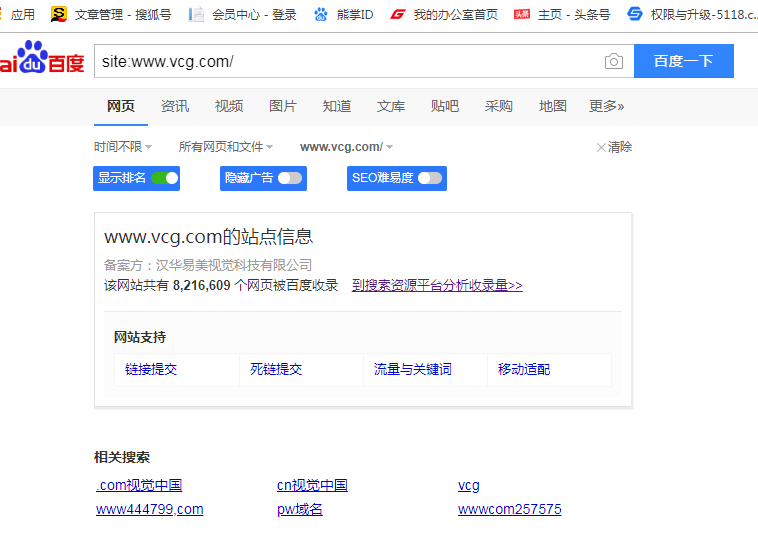
Task: Click the 死链提交 link
Action: coord(276,369)
